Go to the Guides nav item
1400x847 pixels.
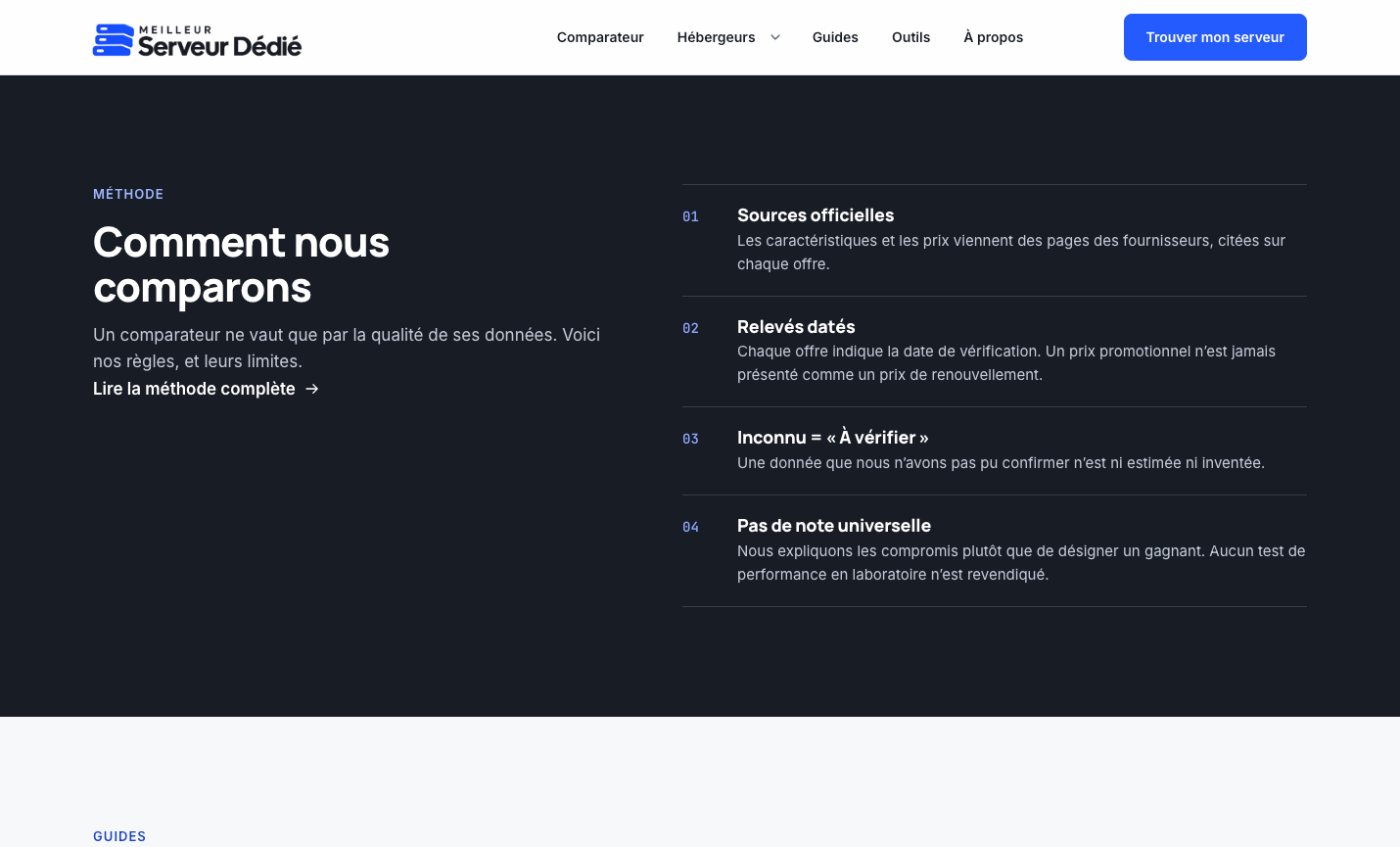pyautogui.click(x=835, y=37)
